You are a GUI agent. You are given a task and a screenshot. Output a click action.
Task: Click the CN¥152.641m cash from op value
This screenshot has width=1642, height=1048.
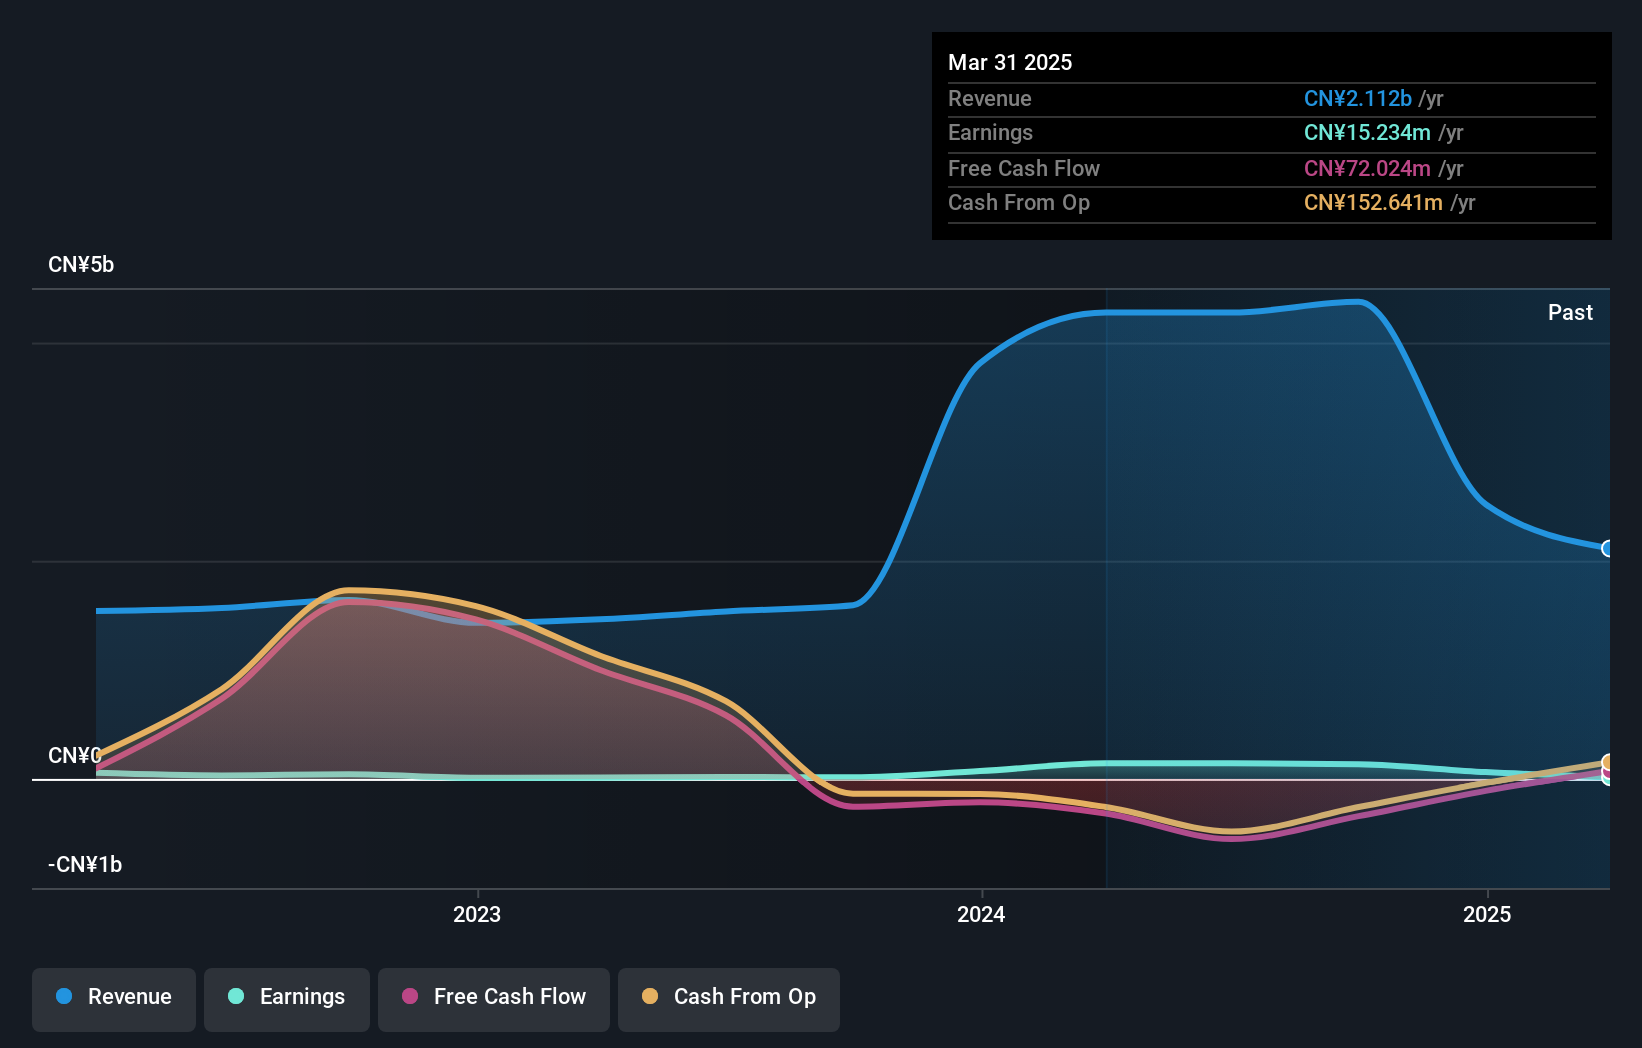(x=1373, y=202)
